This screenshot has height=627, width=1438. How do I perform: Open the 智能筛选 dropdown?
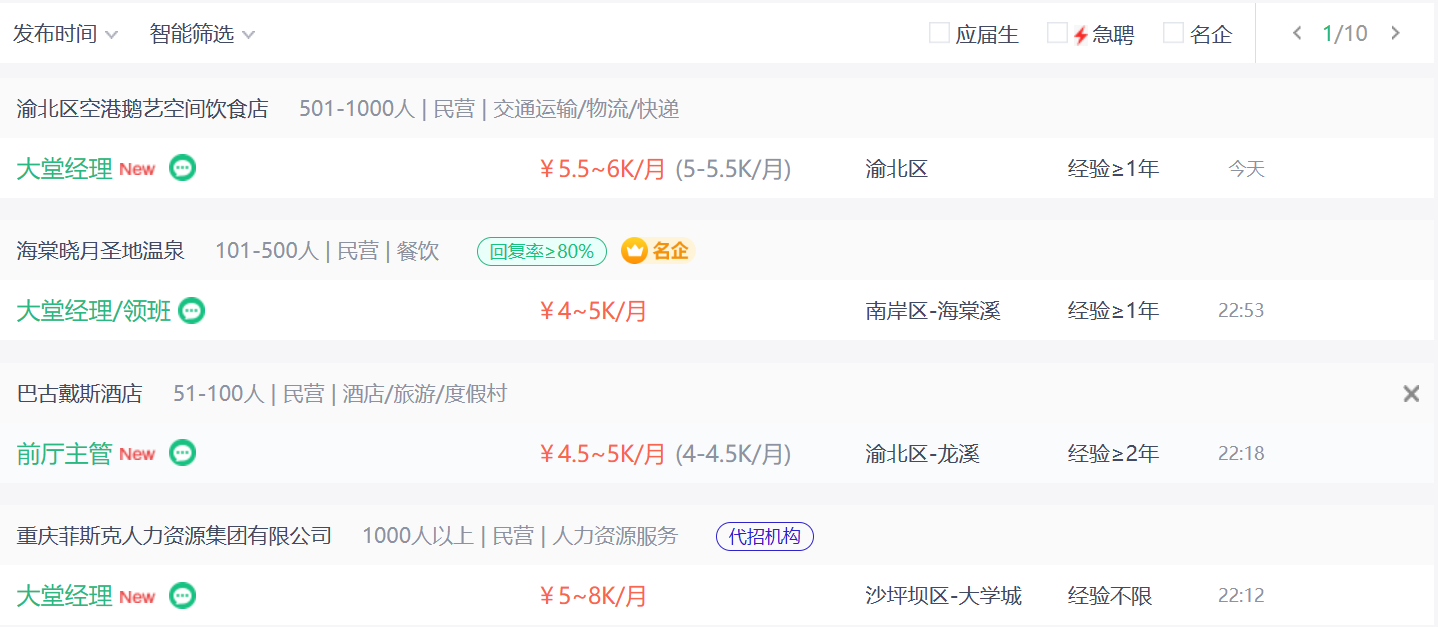(203, 34)
